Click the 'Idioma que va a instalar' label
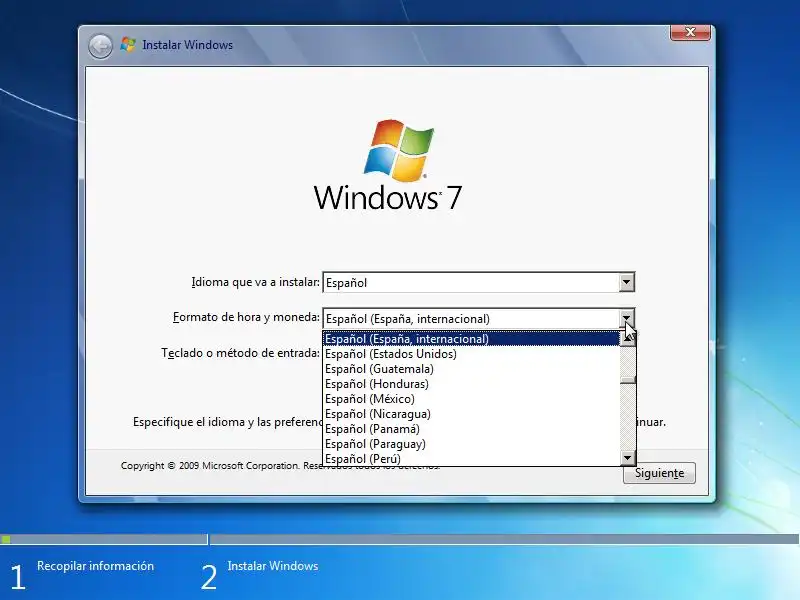The height and width of the screenshot is (600, 800). click(x=256, y=282)
